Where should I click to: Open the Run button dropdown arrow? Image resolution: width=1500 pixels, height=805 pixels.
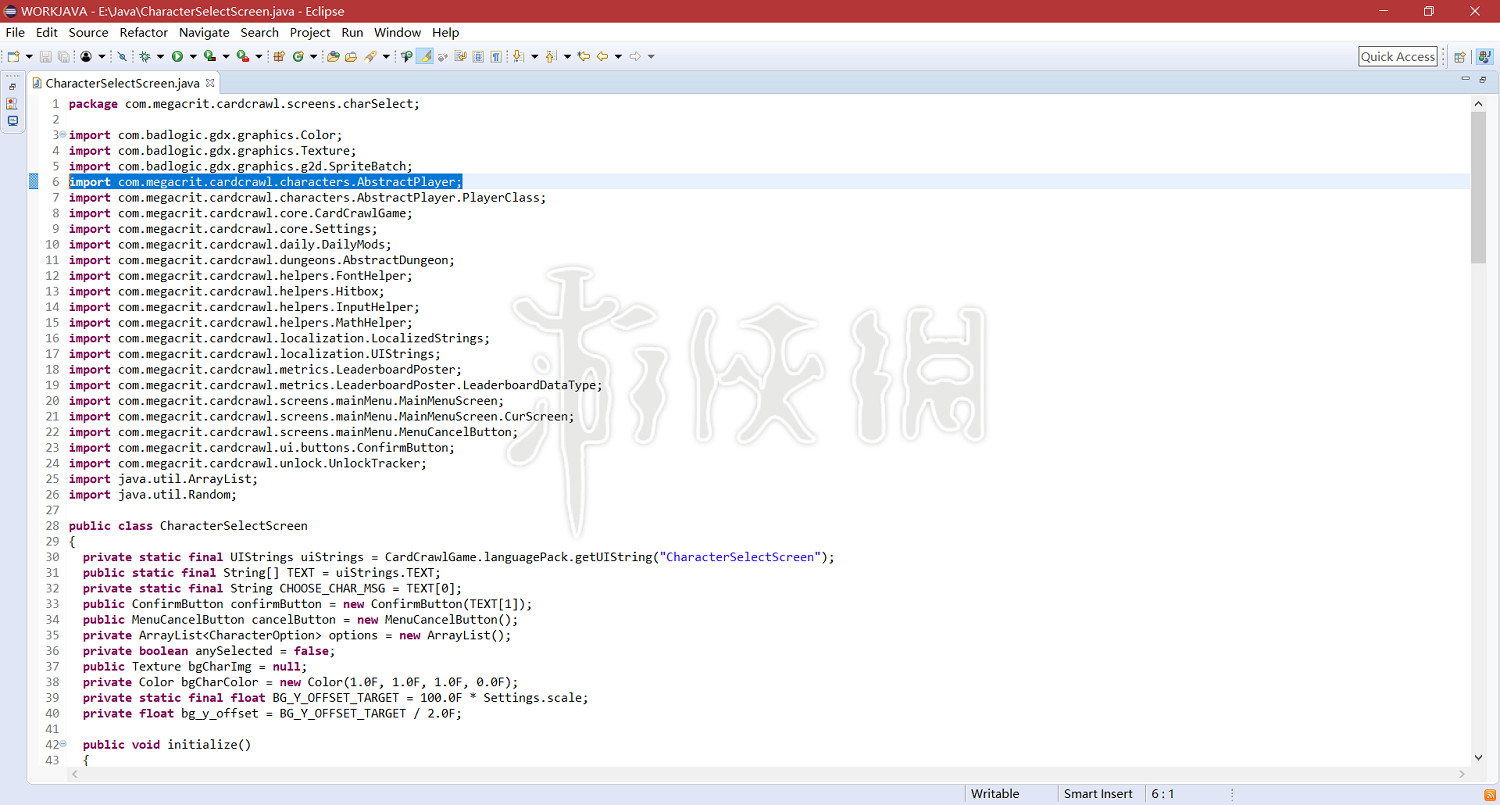pyautogui.click(x=192, y=57)
